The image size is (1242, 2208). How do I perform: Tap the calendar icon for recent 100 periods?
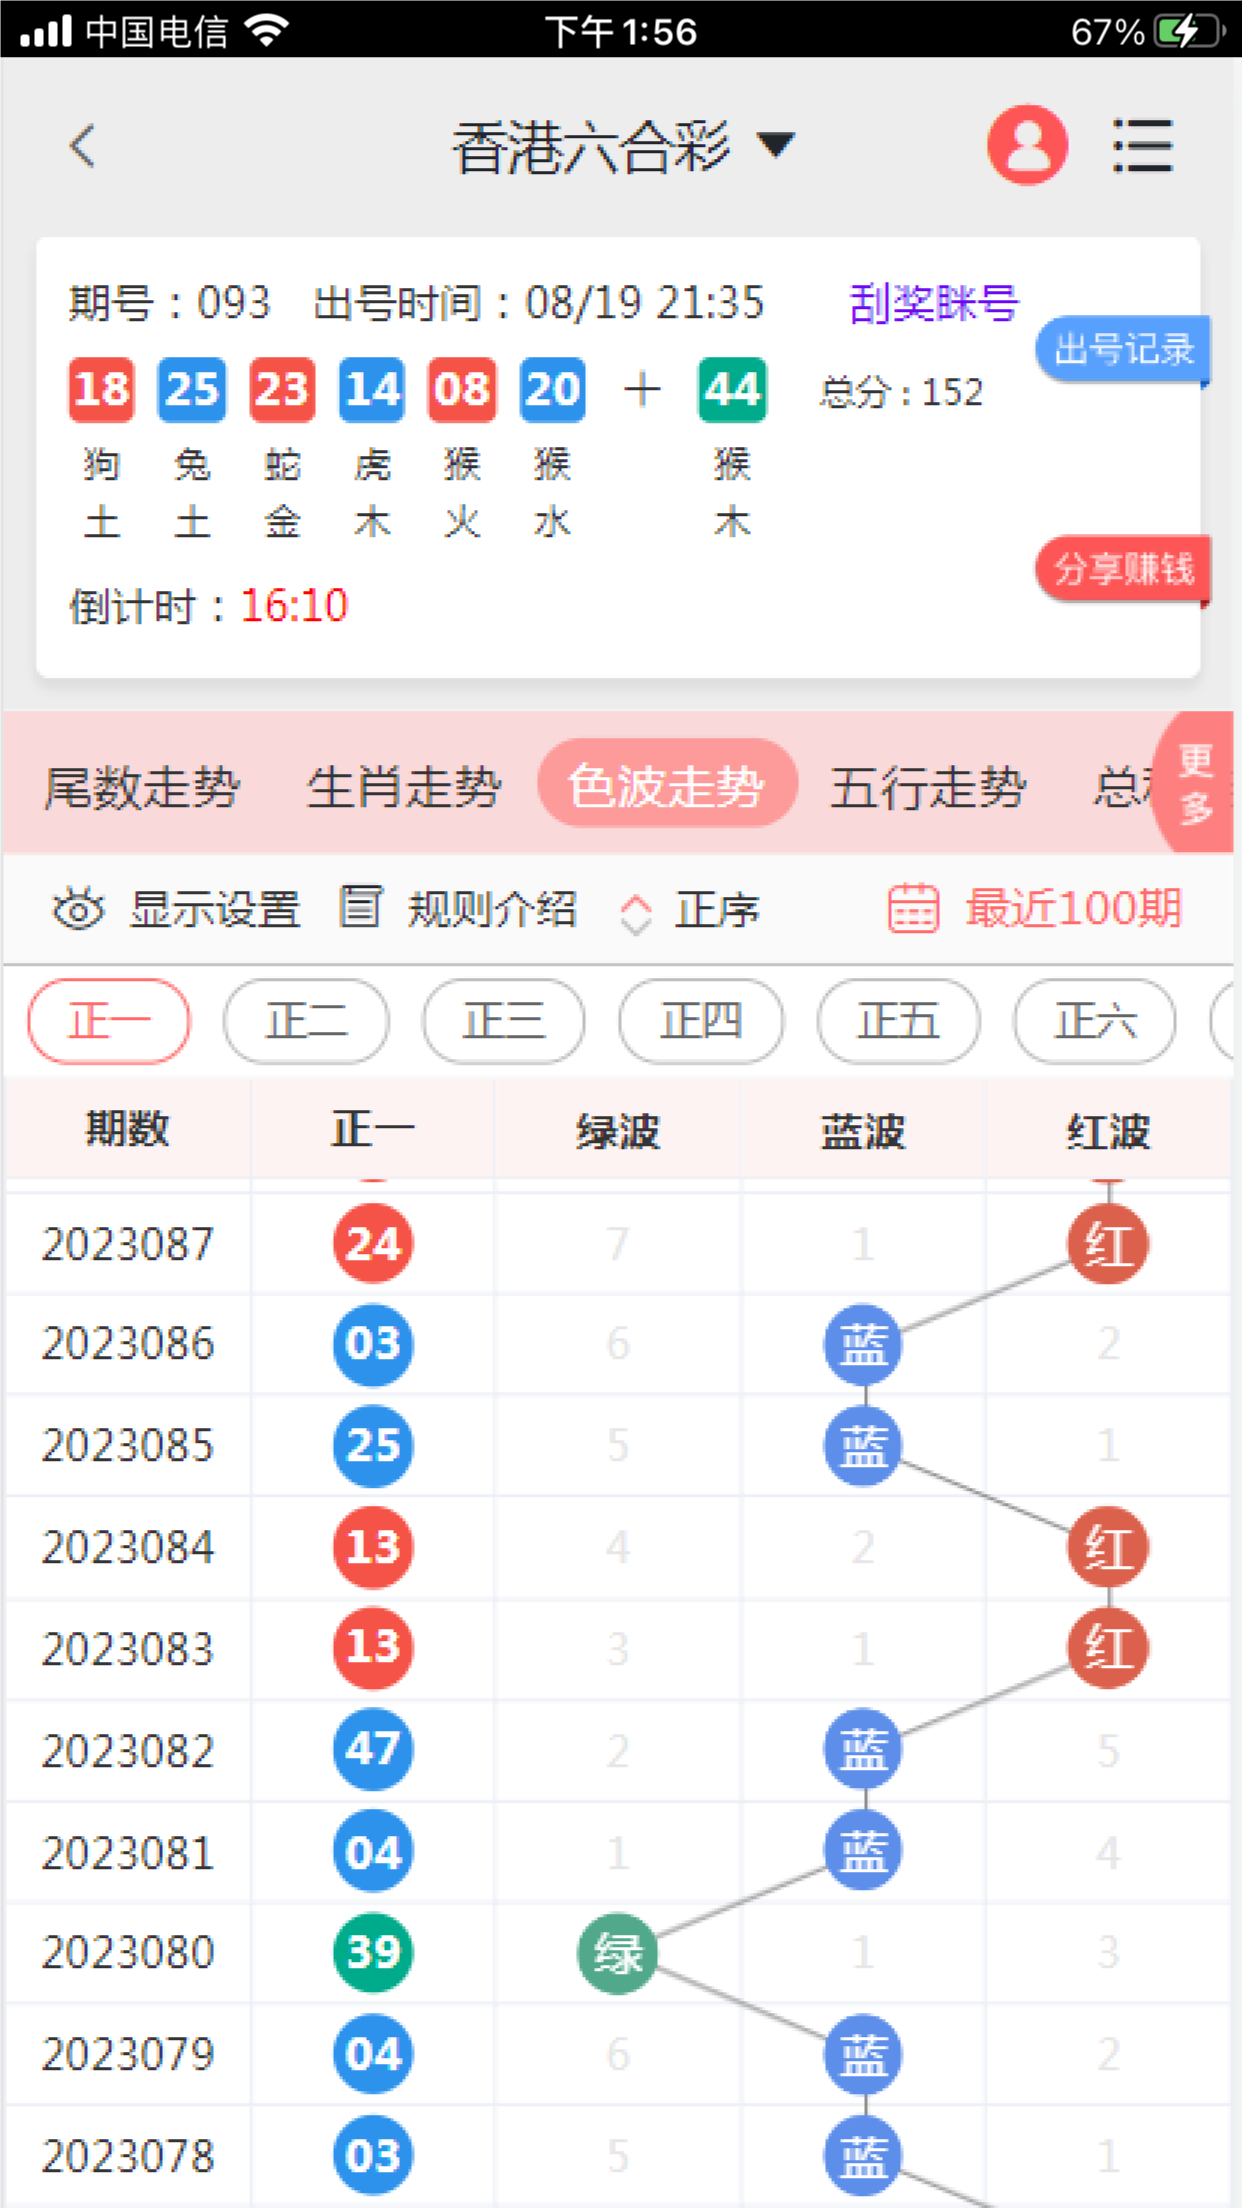913,909
